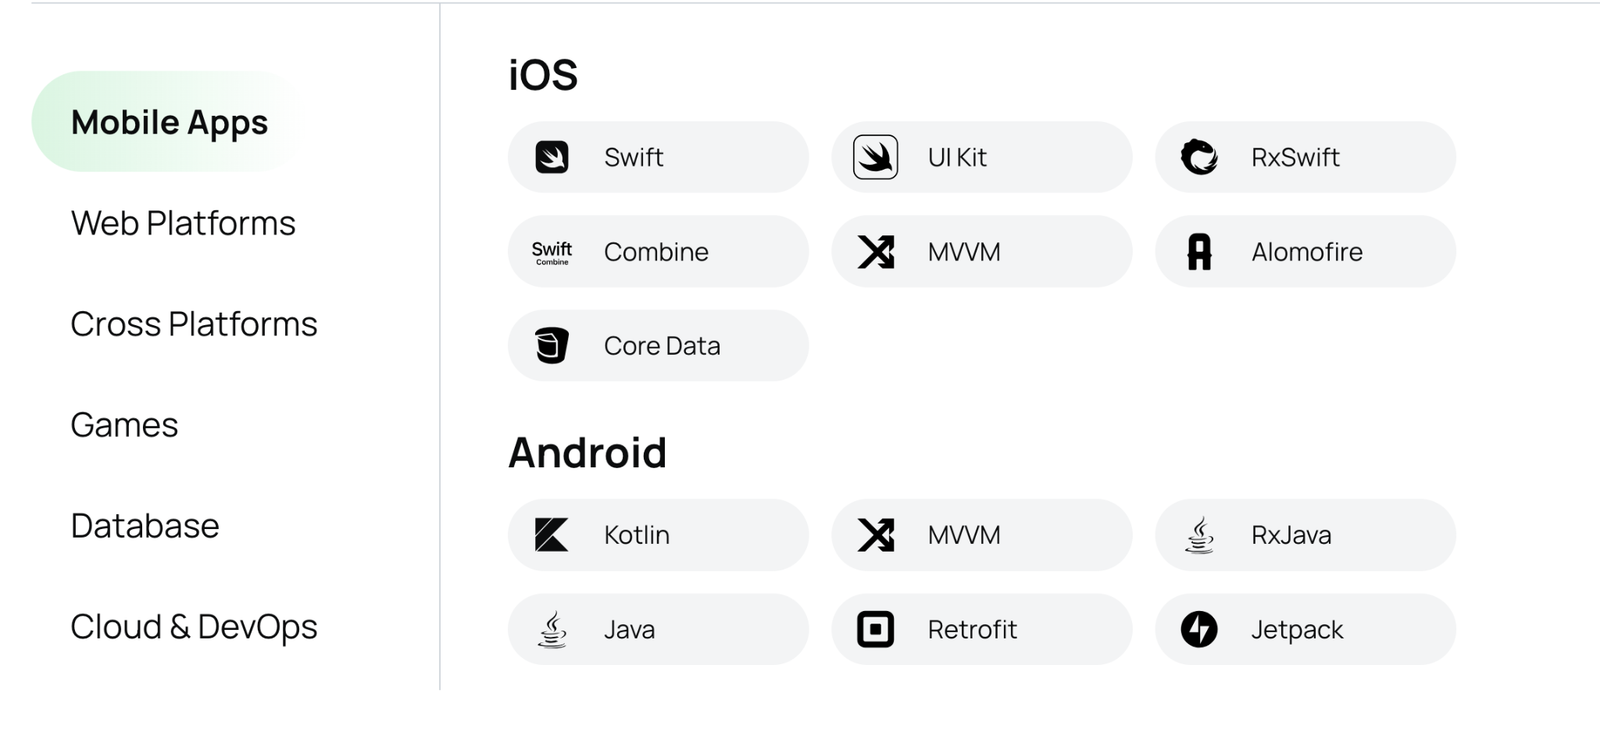
Task: Show the Database category
Action: tap(145, 526)
